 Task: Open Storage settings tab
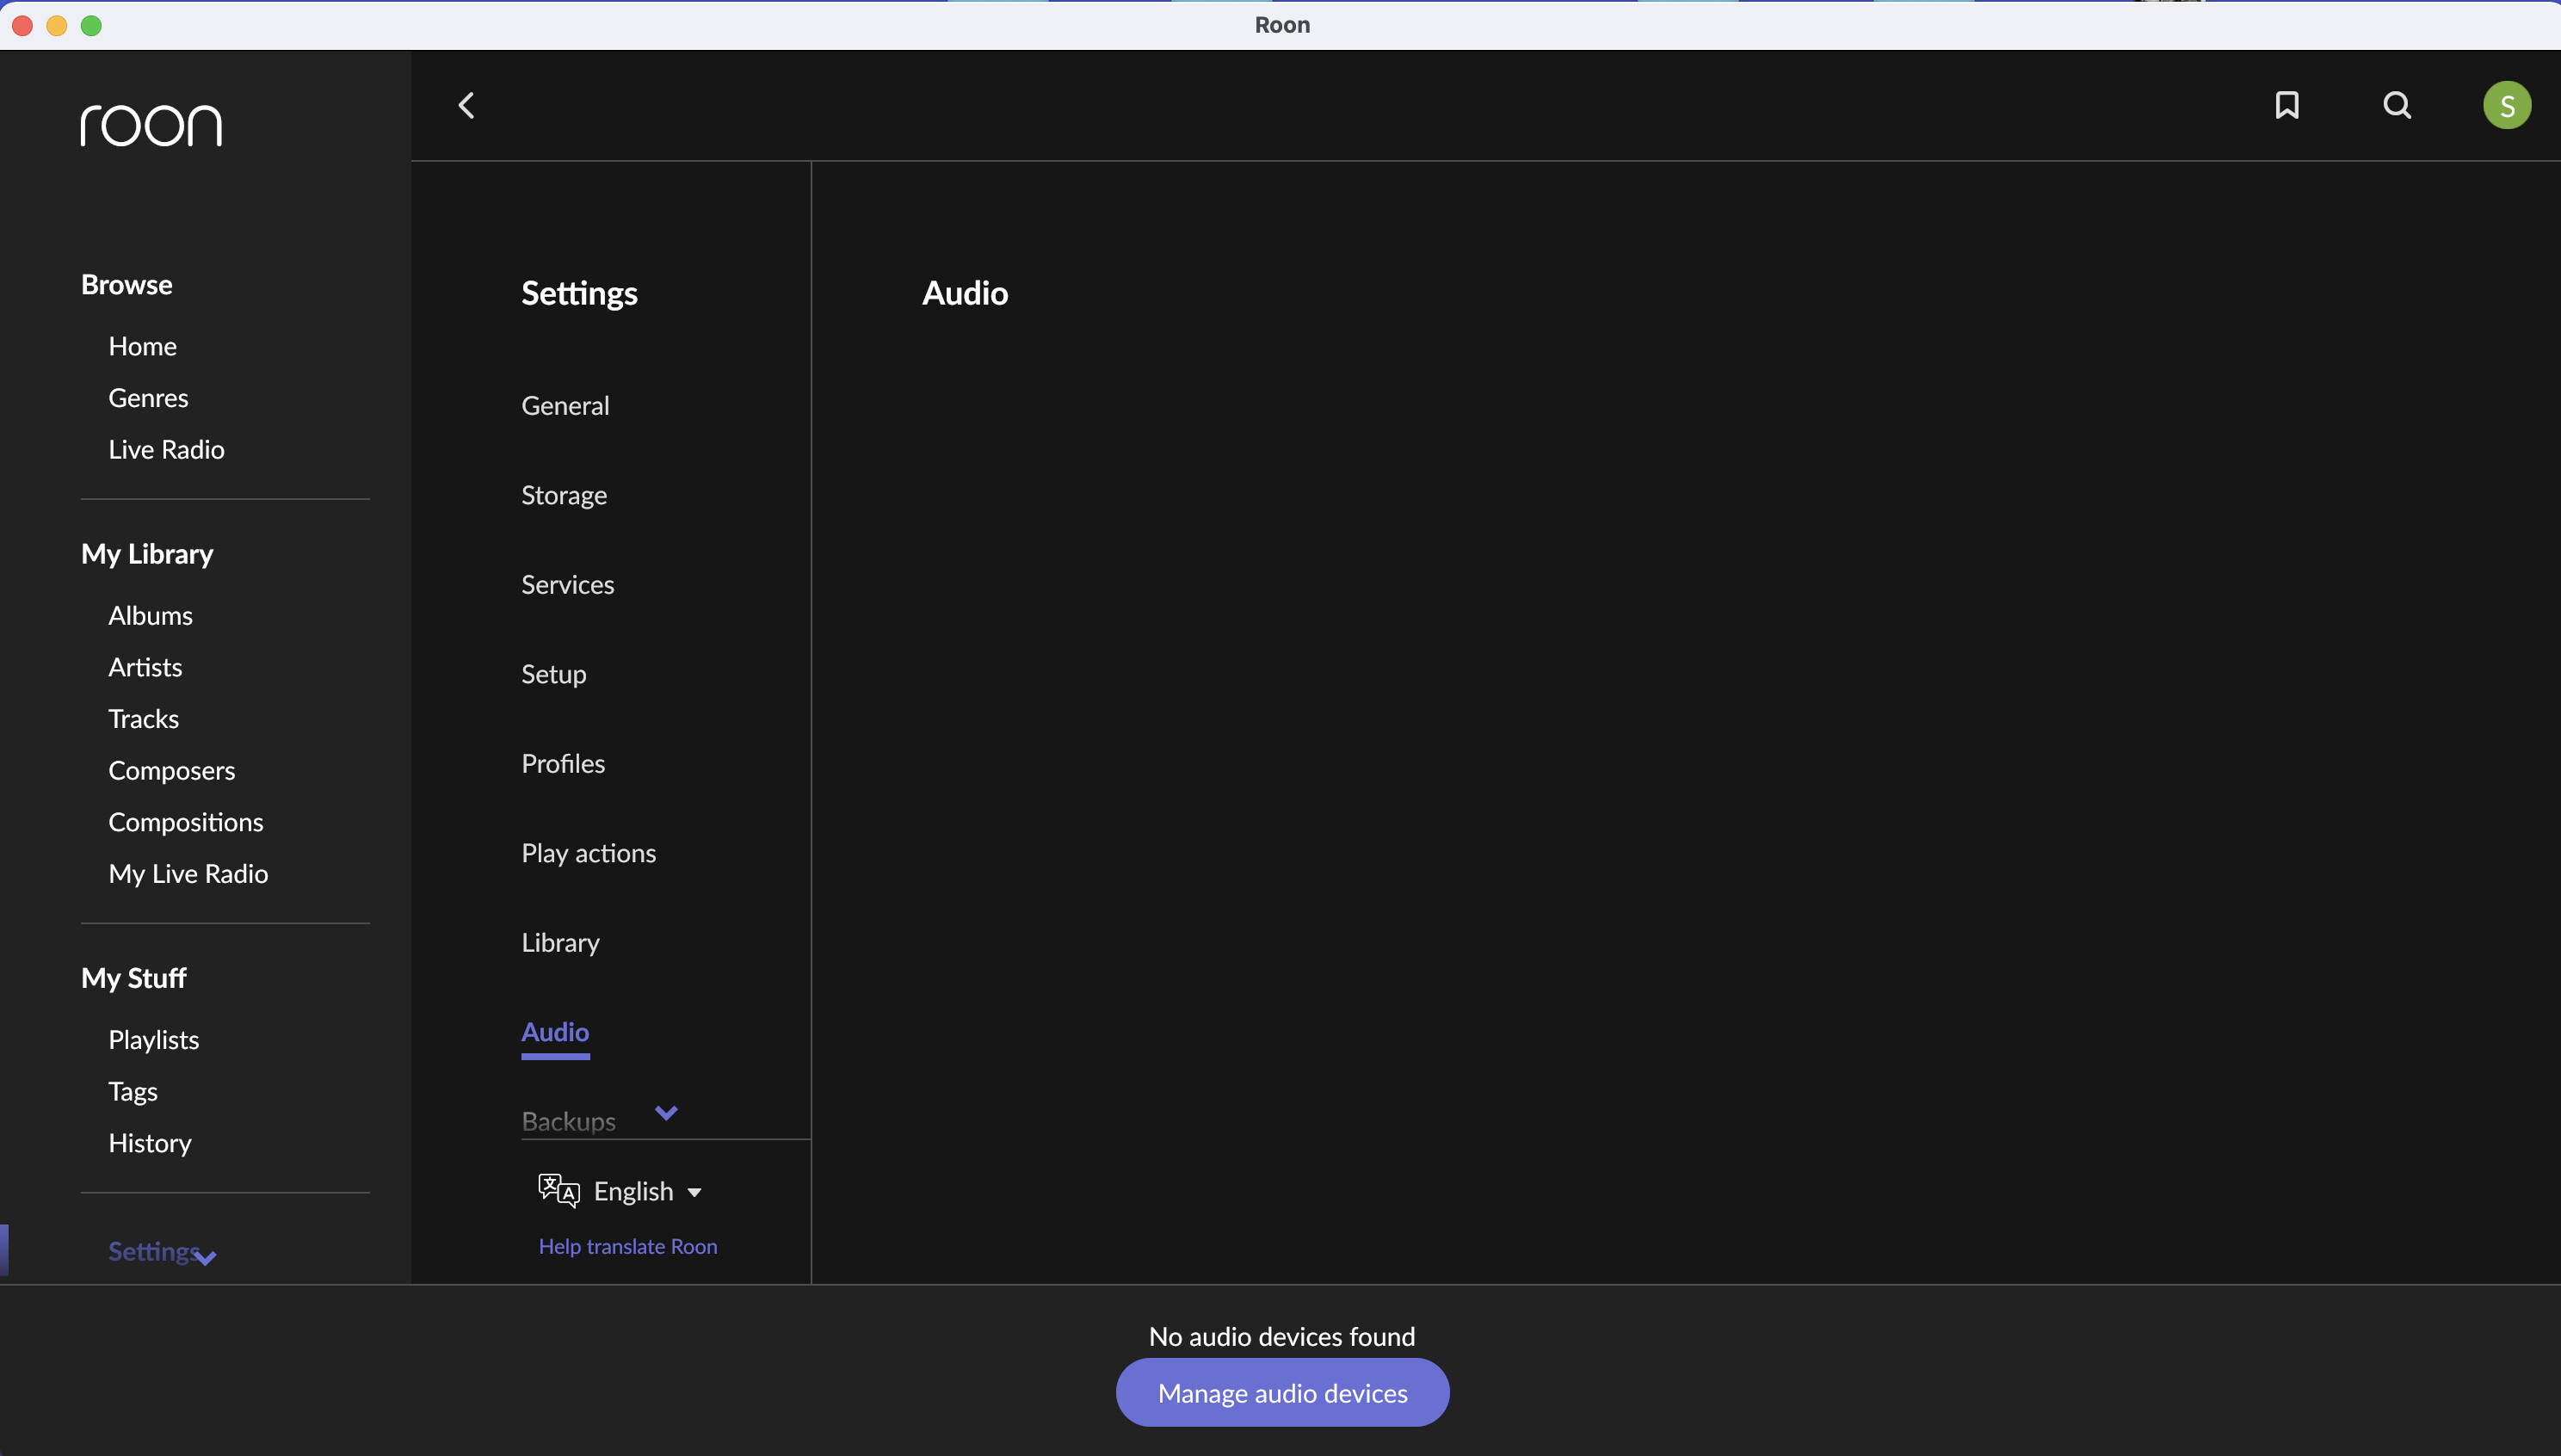click(x=564, y=495)
